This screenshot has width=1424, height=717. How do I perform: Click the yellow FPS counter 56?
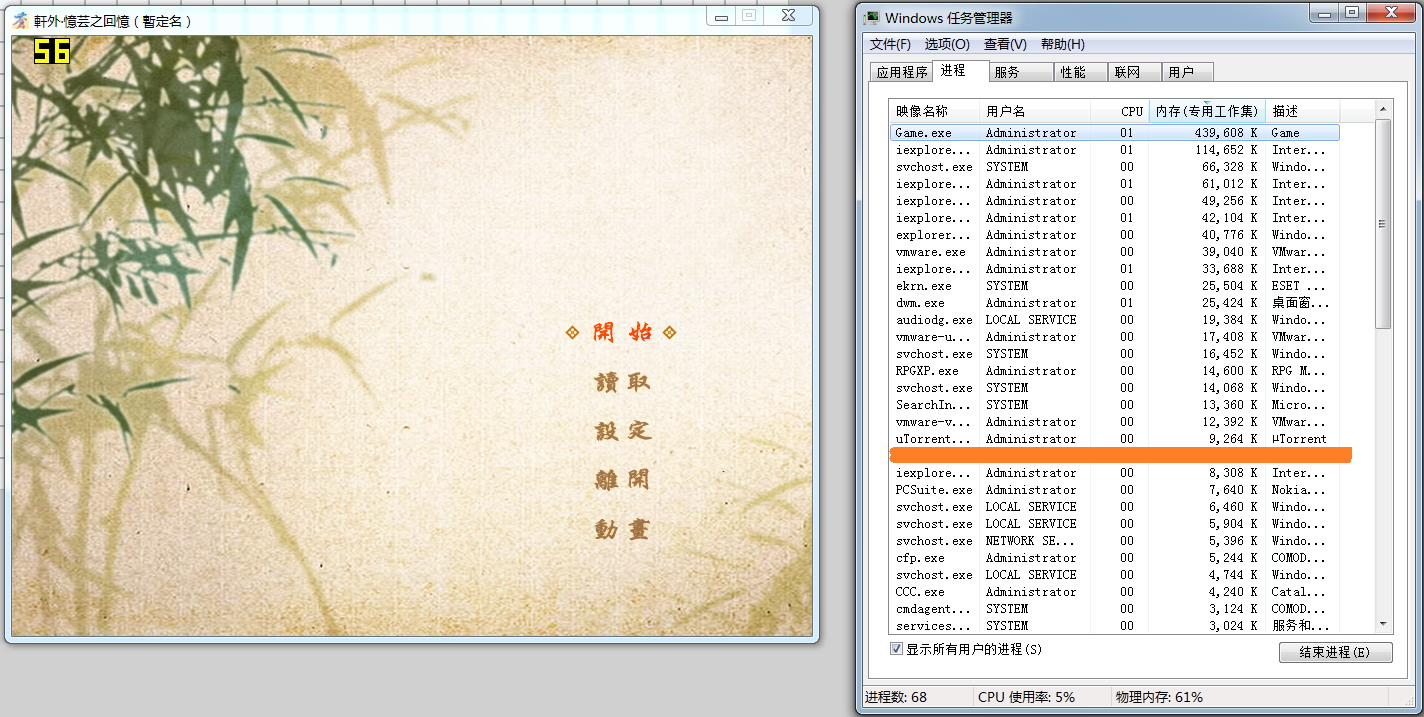pyautogui.click(x=52, y=51)
